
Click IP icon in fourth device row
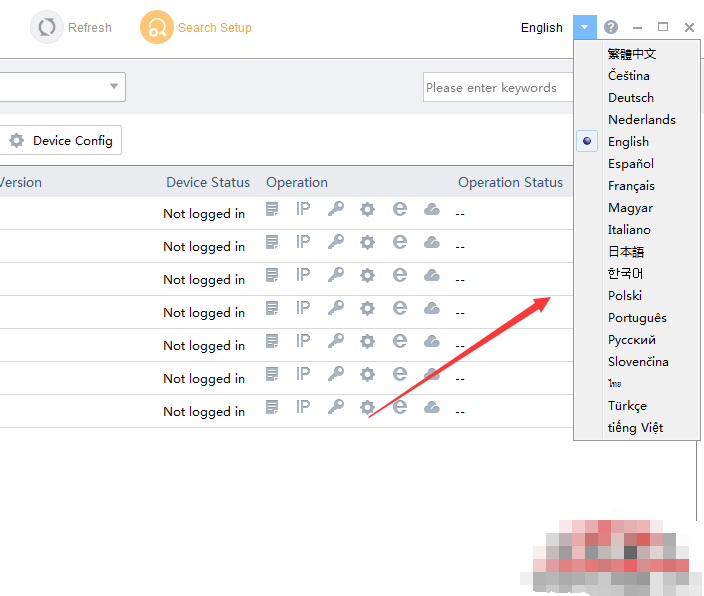(303, 308)
